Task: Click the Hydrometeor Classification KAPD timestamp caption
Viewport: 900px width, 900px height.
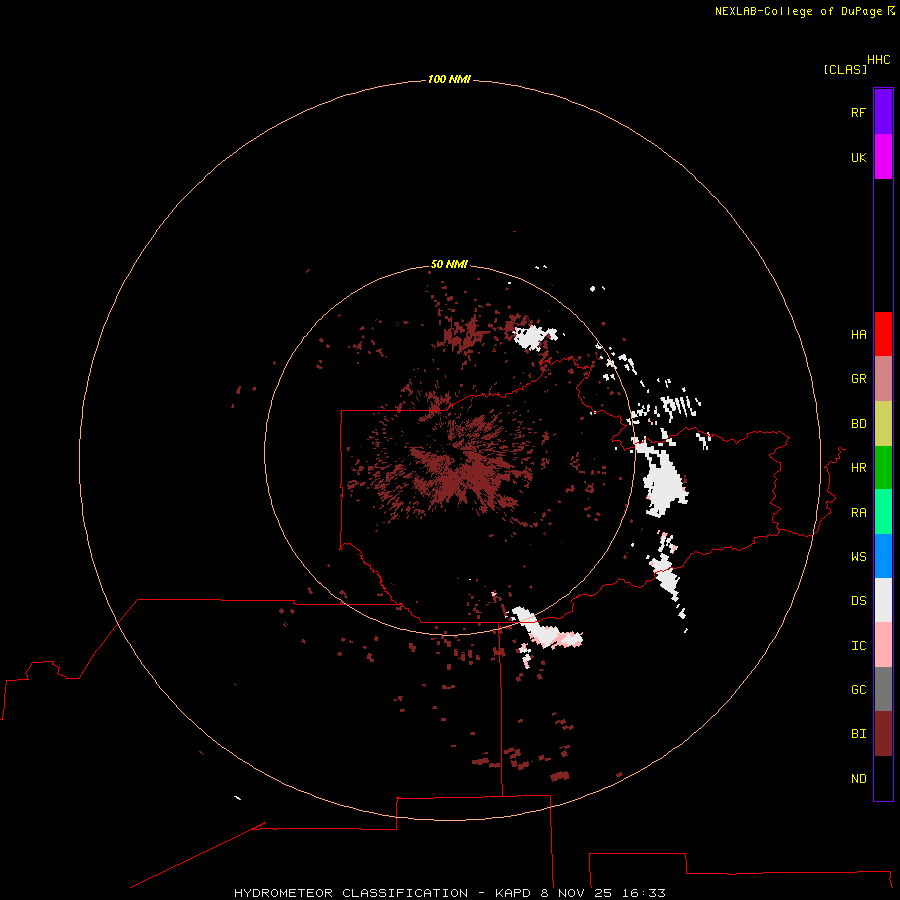Action: coord(449,893)
